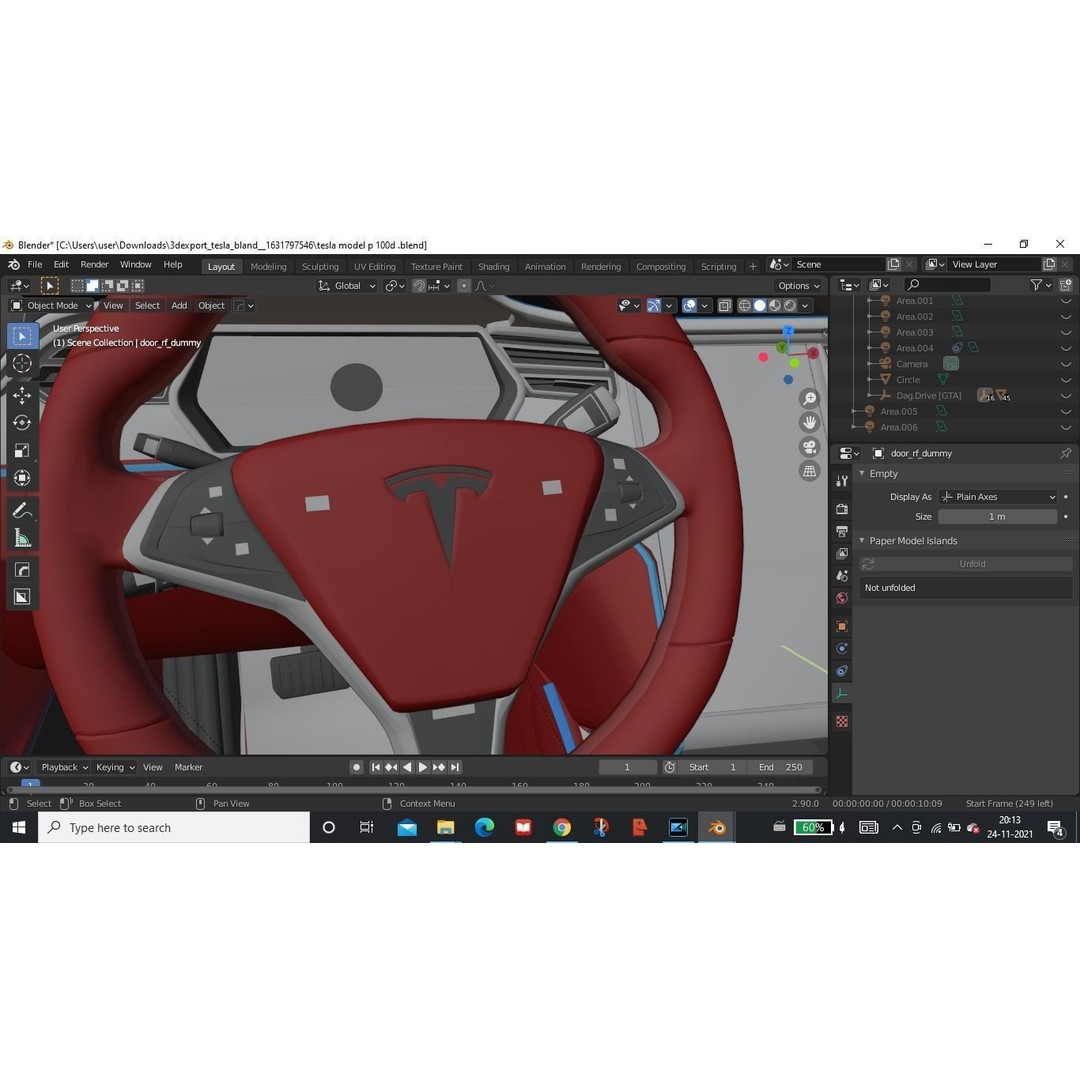Click the Size 1 m field
This screenshot has width=1080, height=1080.
(997, 517)
